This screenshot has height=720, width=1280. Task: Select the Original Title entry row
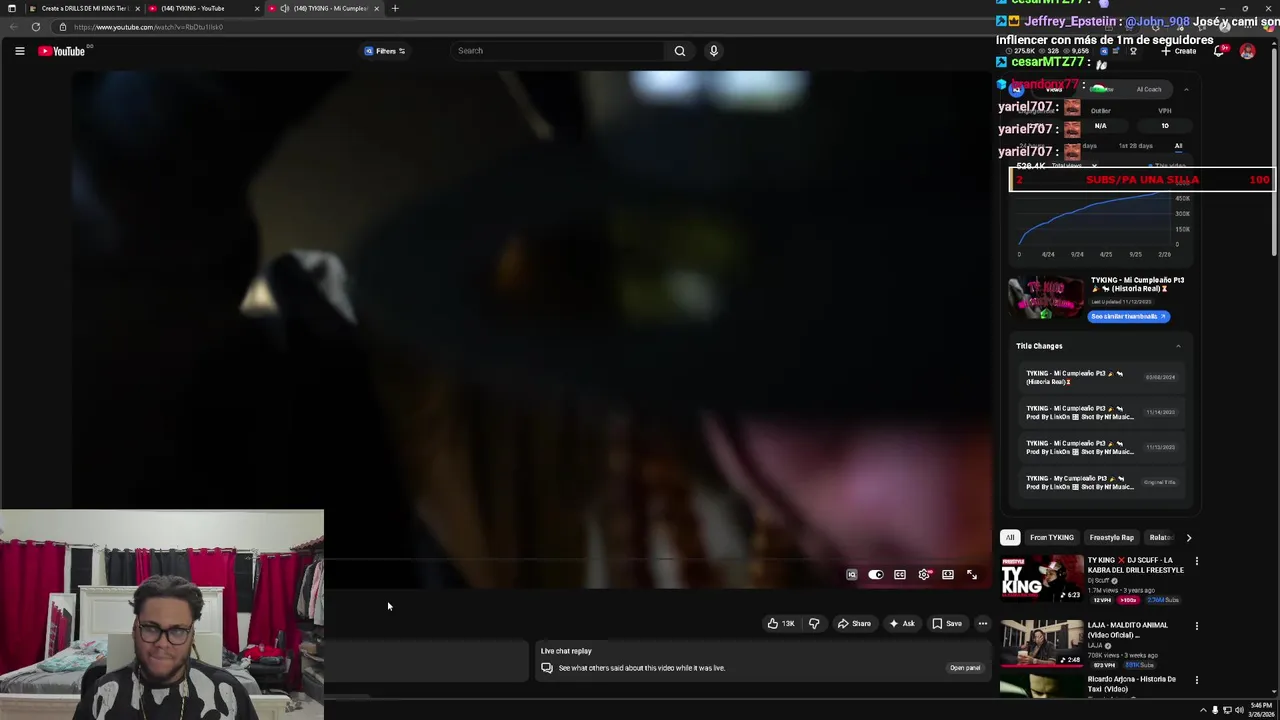1100,482
